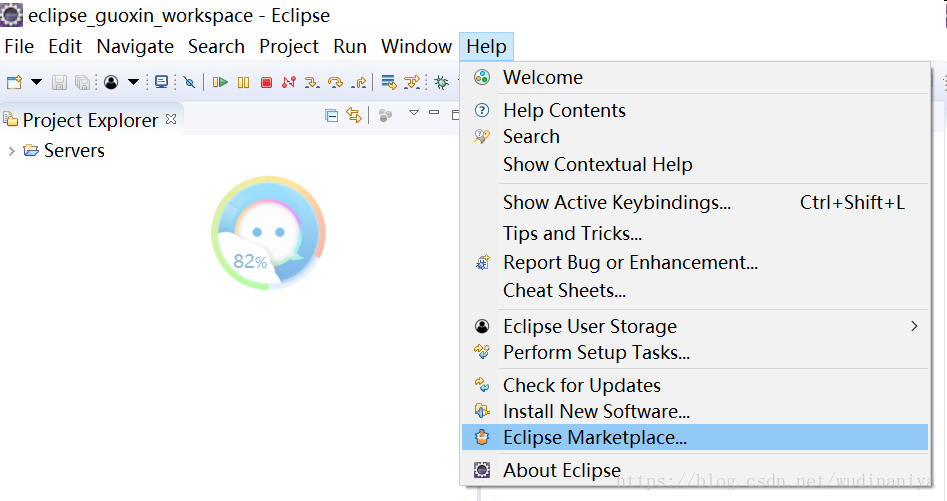
Task: Click the Drop to Frame toolbar icon
Action: [x=389, y=82]
